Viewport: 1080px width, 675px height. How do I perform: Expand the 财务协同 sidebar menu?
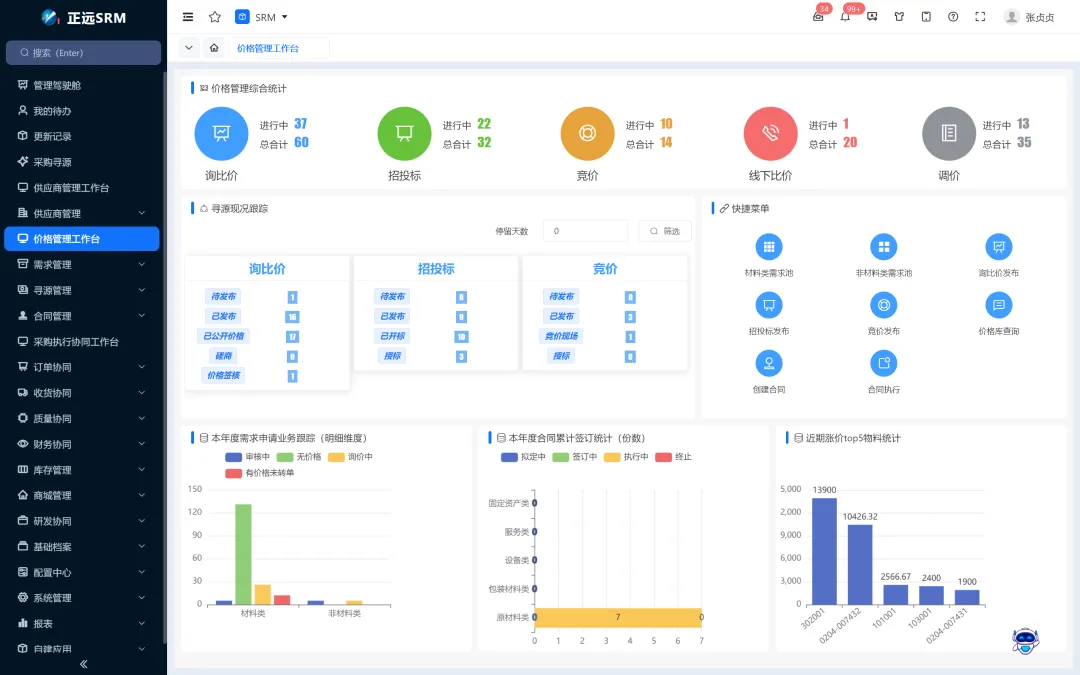[83, 444]
